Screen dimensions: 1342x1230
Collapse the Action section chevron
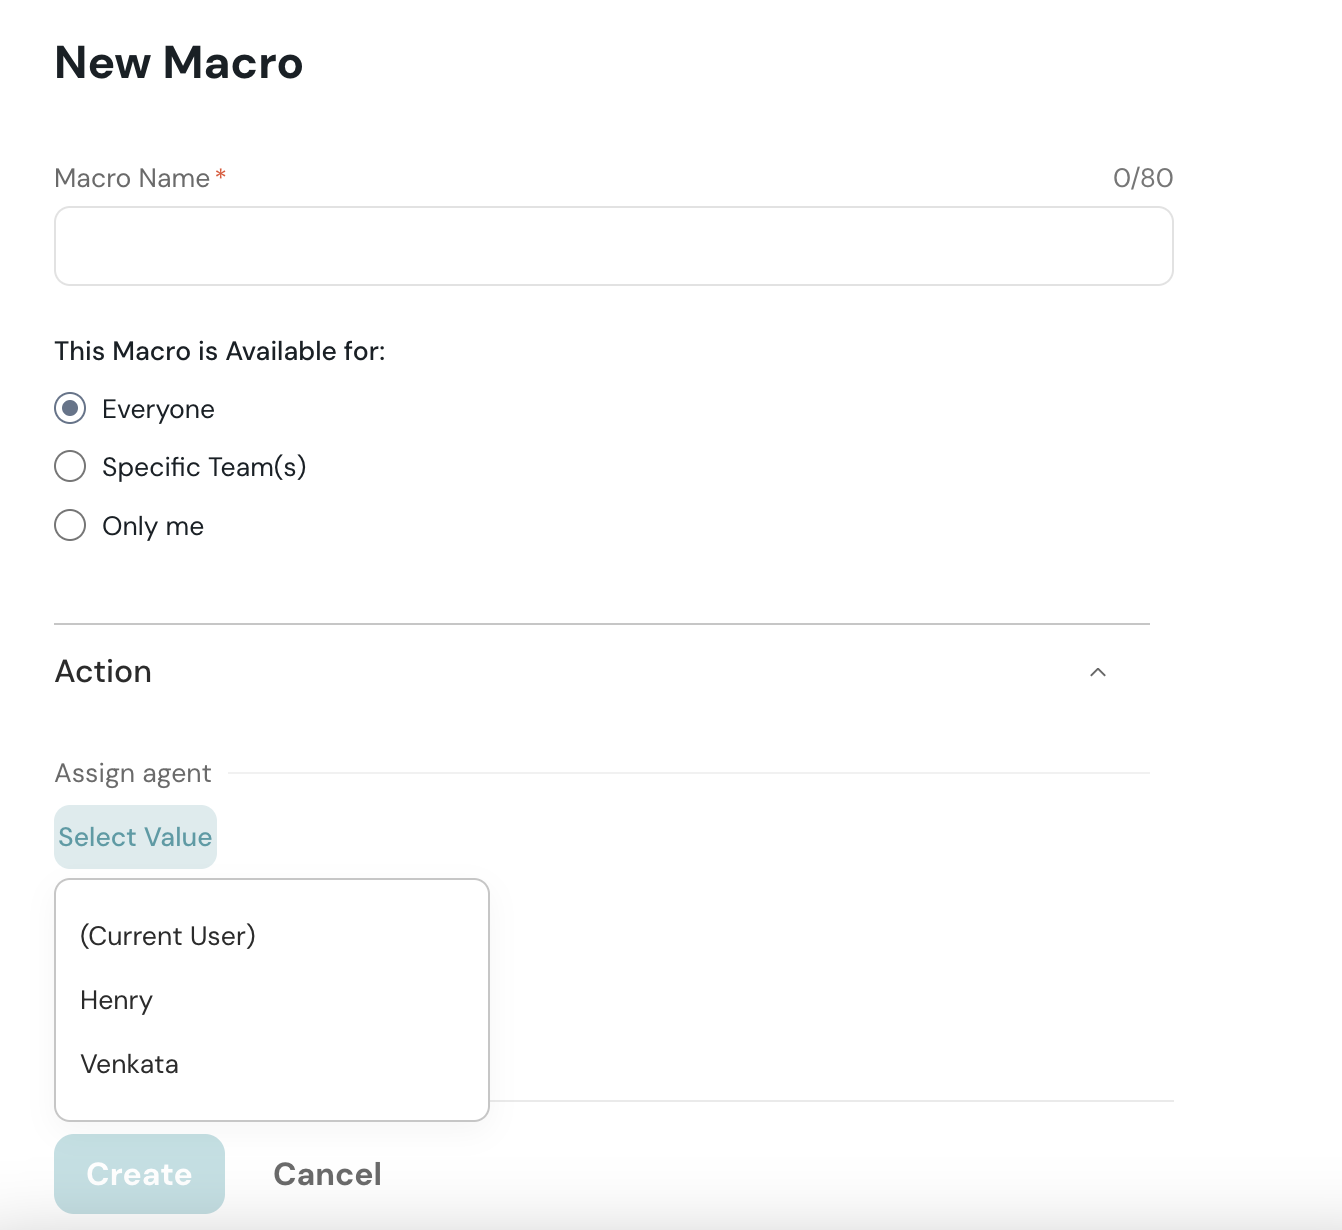[x=1097, y=672]
